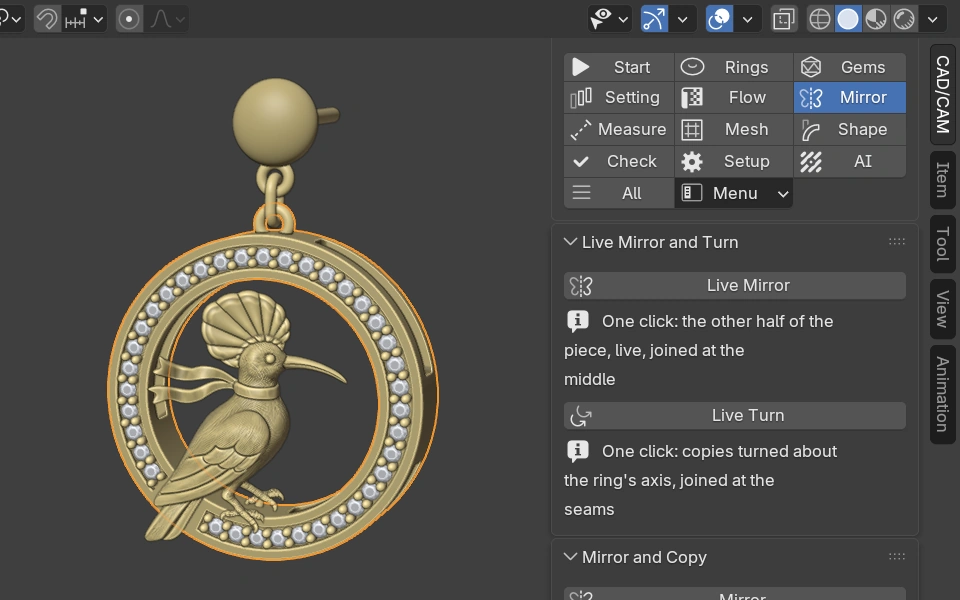
Task: Open the Setup gear category
Action: [x=733, y=161]
